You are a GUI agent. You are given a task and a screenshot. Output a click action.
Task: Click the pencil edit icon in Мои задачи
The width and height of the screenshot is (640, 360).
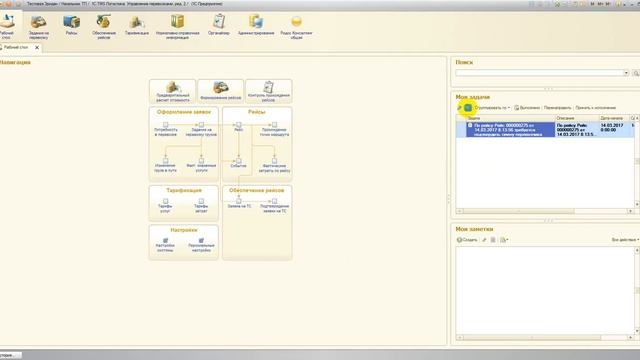(459, 108)
